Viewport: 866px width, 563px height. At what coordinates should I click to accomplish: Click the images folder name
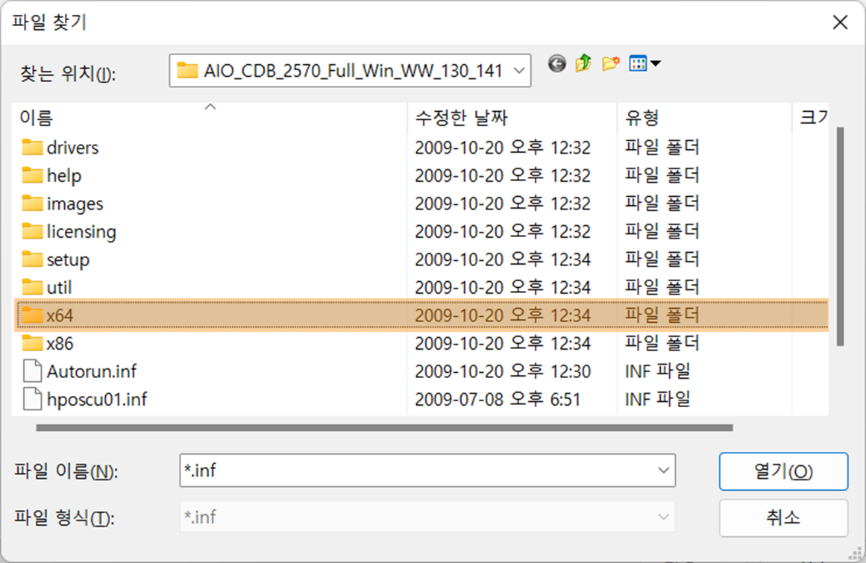pyautogui.click(x=75, y=204)
